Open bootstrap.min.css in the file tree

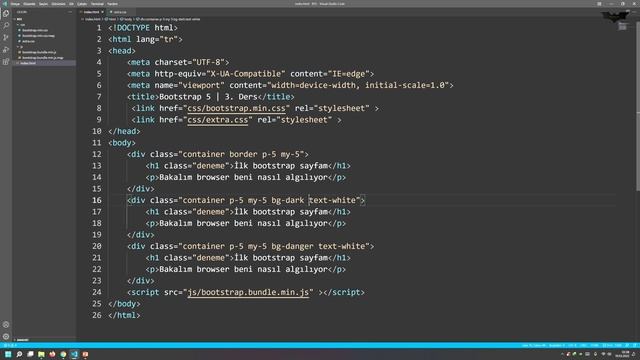tap(35, 30)
